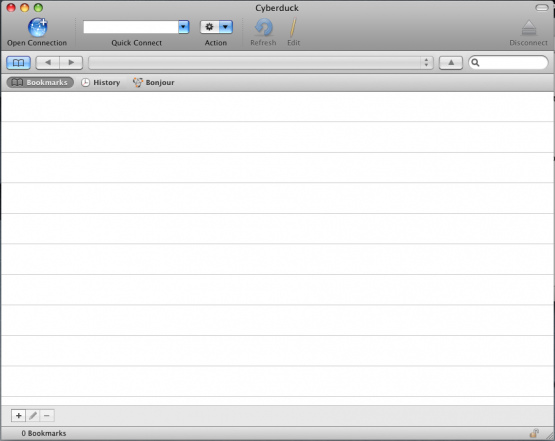Toggle the bookmarks view book button

[x=18, y=63]
